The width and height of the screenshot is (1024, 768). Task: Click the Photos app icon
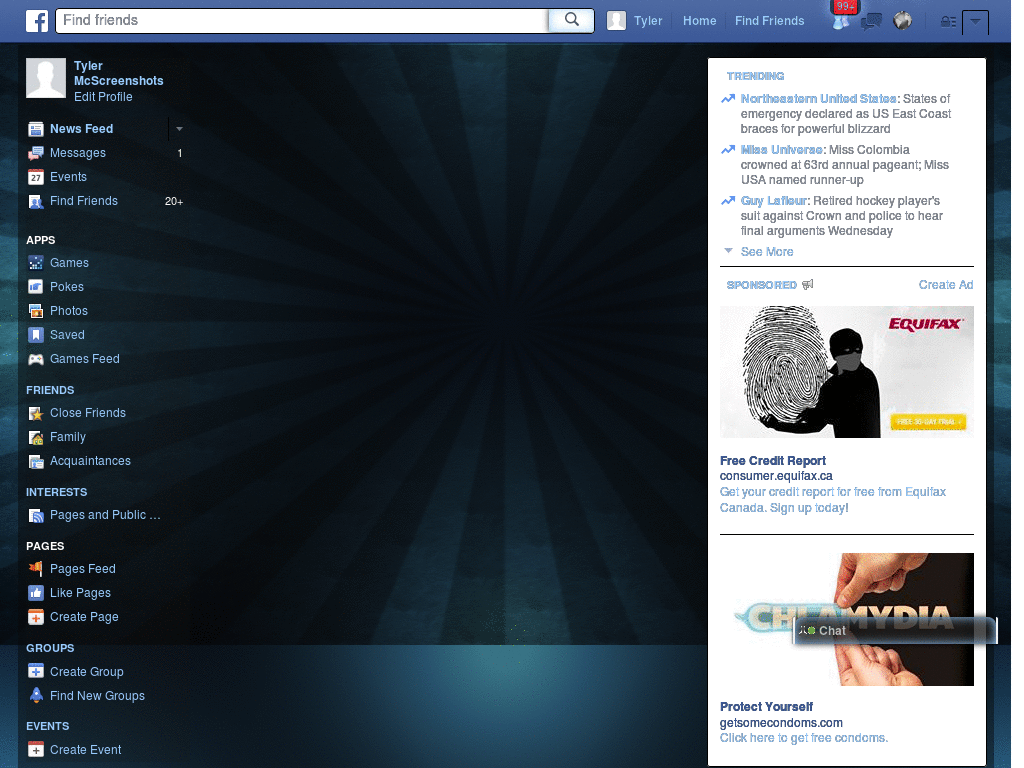coord(36,311)
